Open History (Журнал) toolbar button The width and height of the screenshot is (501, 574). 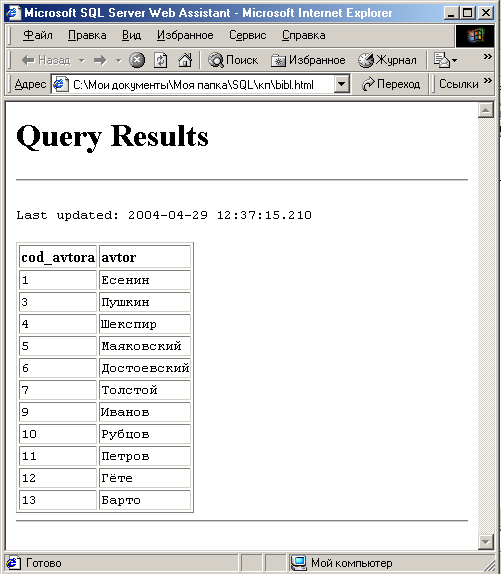387,60
